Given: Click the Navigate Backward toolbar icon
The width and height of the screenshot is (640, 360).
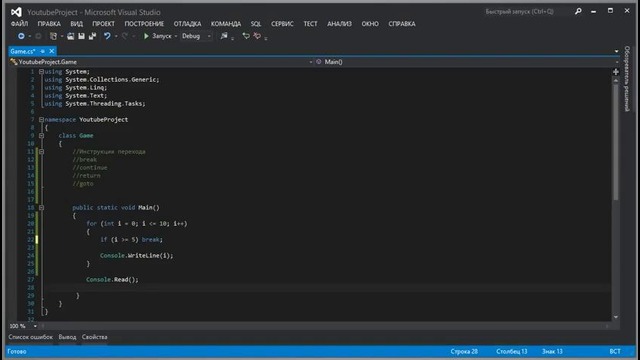Looking at the screenshot, I should [x=21, y=36].
